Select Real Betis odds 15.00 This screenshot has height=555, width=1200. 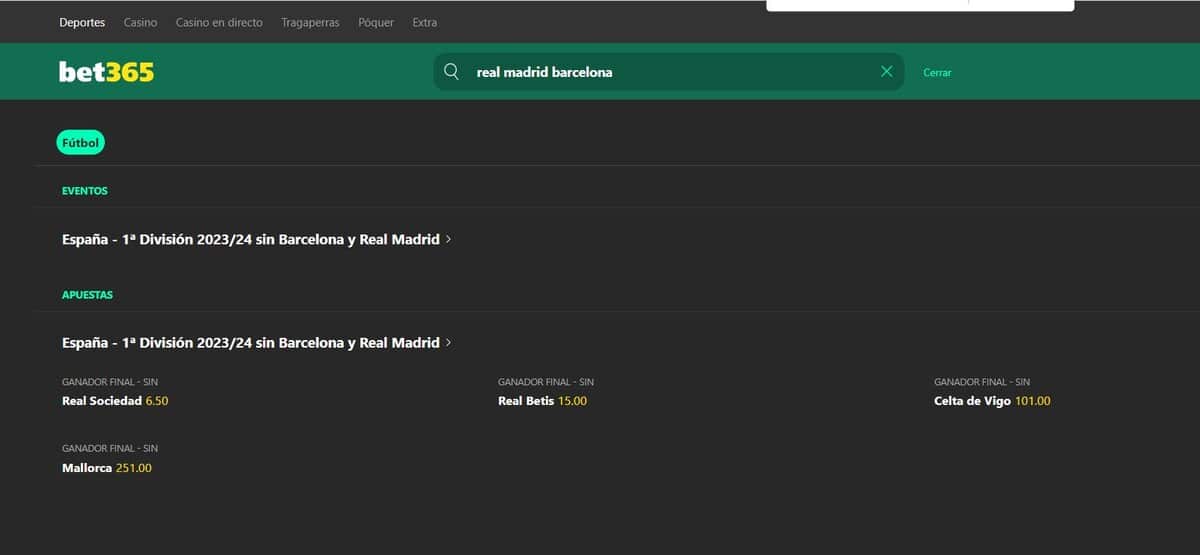(572, 401)
